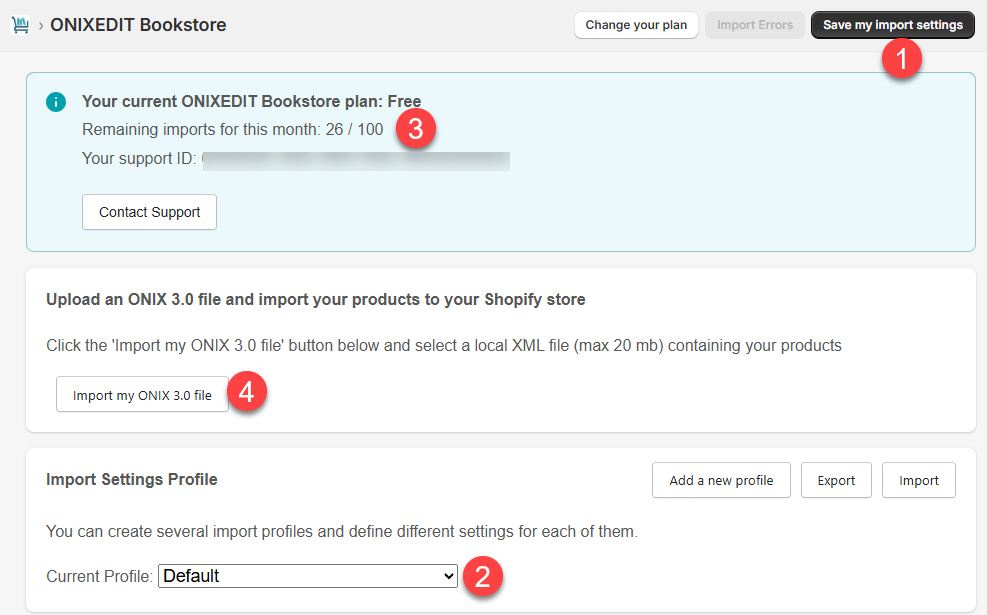This screenshot has width=987, height=615.
Task: Click the Change your plan button
Action: pos(636,25)
